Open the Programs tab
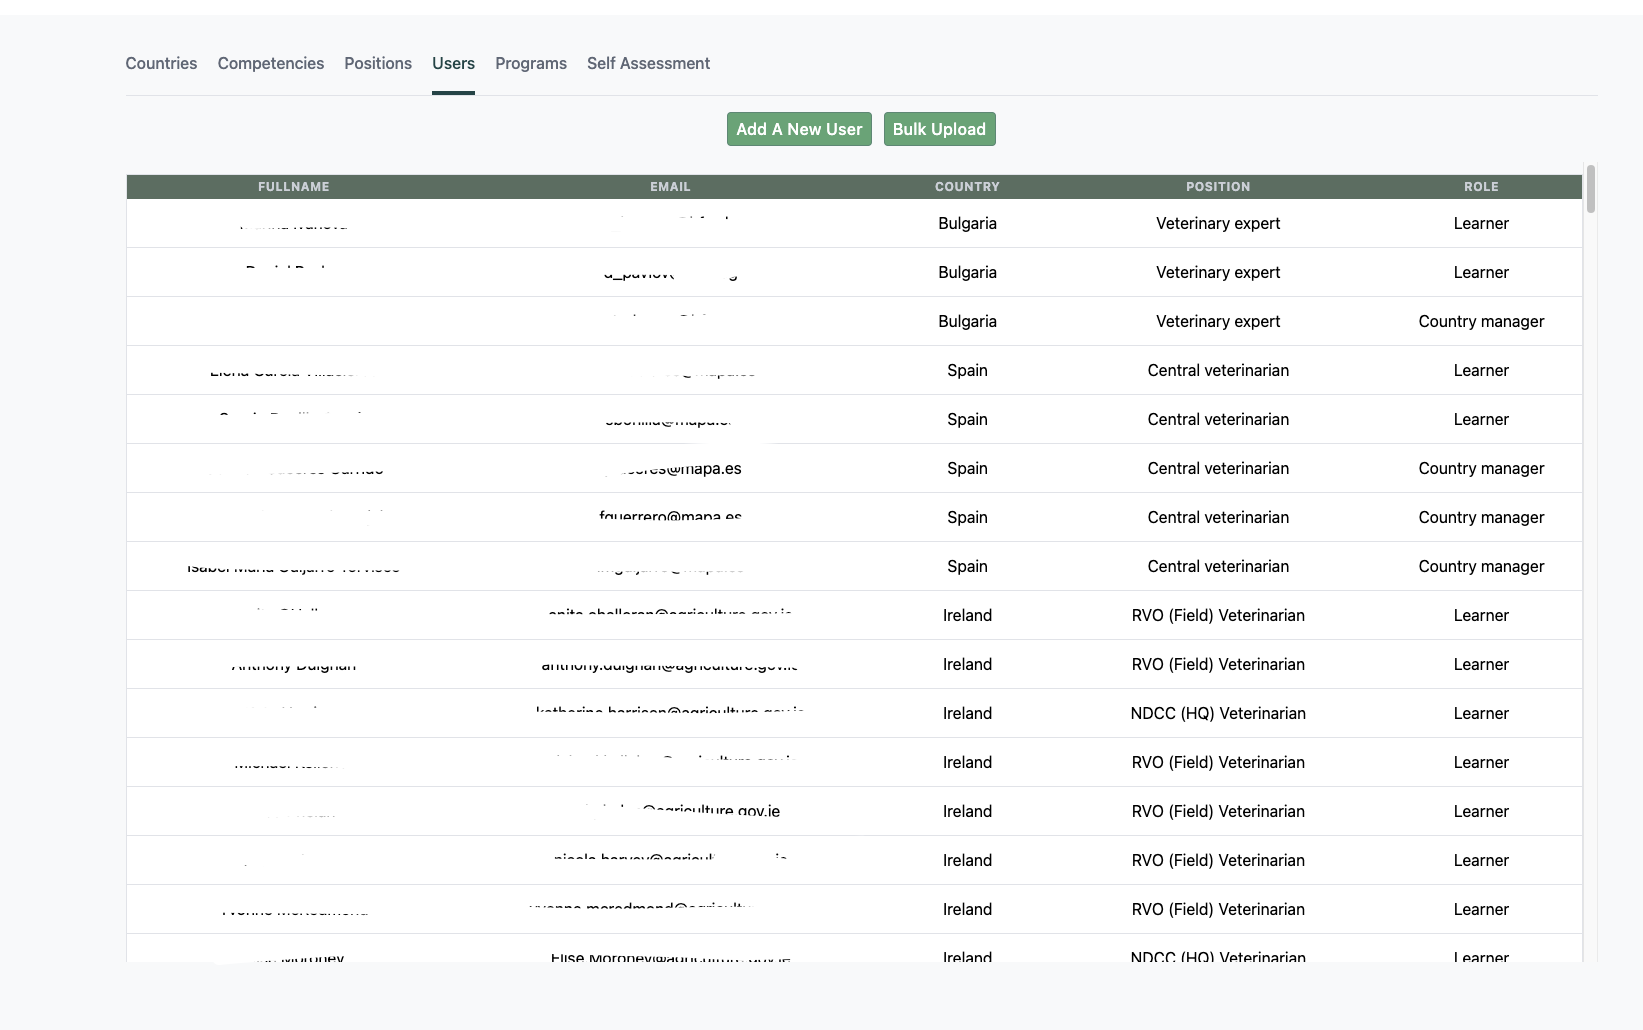Screen dimensions: 1643x1030 [x=531, y=63]
